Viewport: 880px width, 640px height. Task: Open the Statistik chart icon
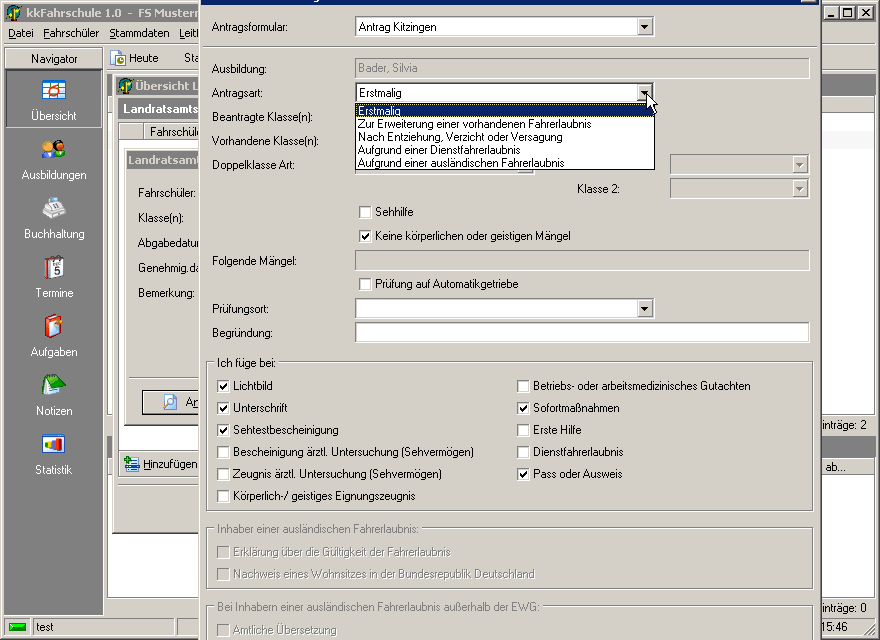point(54,444)
